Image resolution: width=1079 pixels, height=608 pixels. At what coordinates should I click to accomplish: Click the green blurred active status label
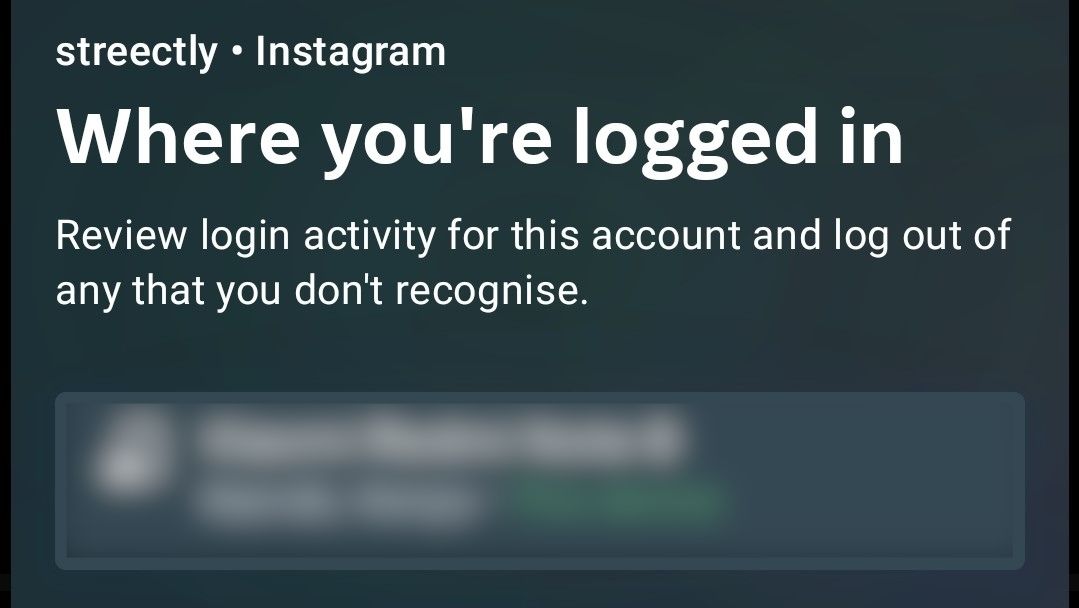tap(619, 502)
